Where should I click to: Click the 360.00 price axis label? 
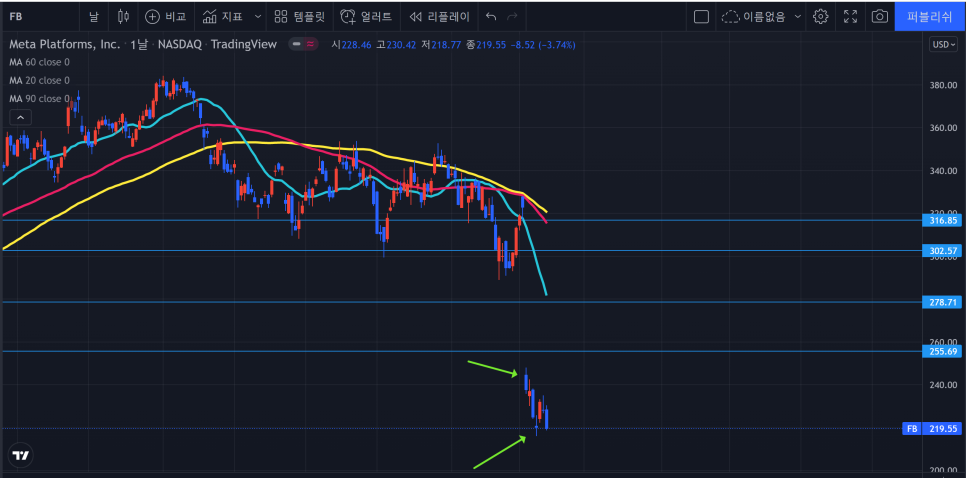[943, 128]
